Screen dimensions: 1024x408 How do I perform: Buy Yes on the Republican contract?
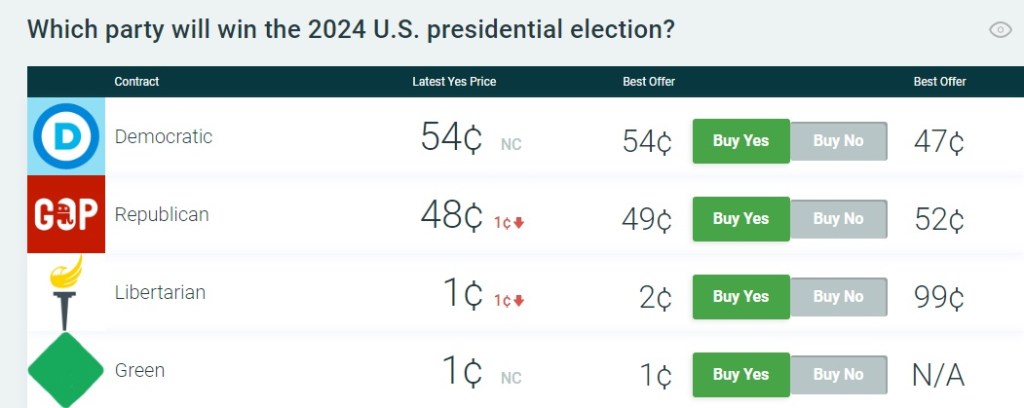(x=741, y=219)
